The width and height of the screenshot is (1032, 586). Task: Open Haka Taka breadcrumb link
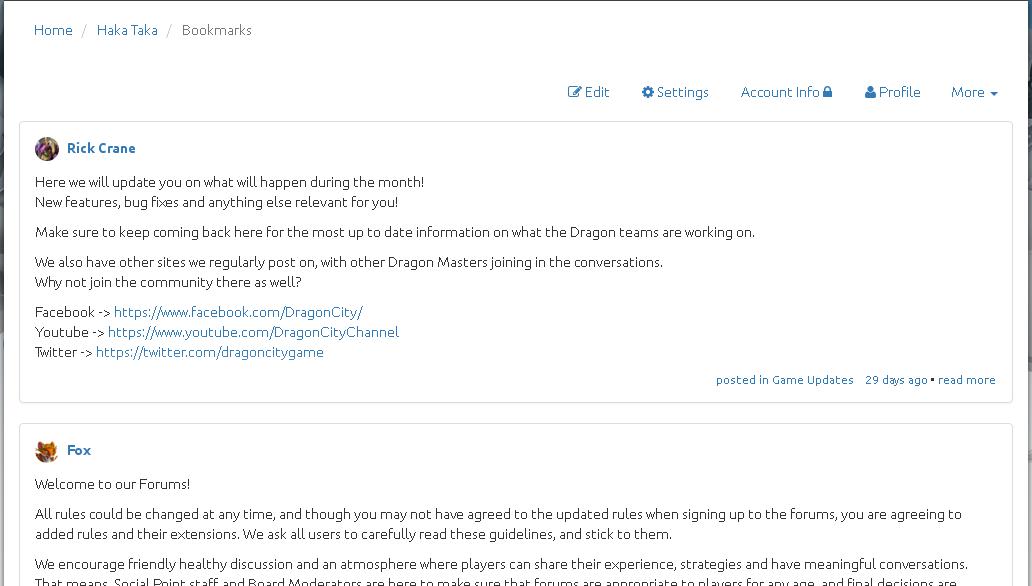tap(127, 30)
